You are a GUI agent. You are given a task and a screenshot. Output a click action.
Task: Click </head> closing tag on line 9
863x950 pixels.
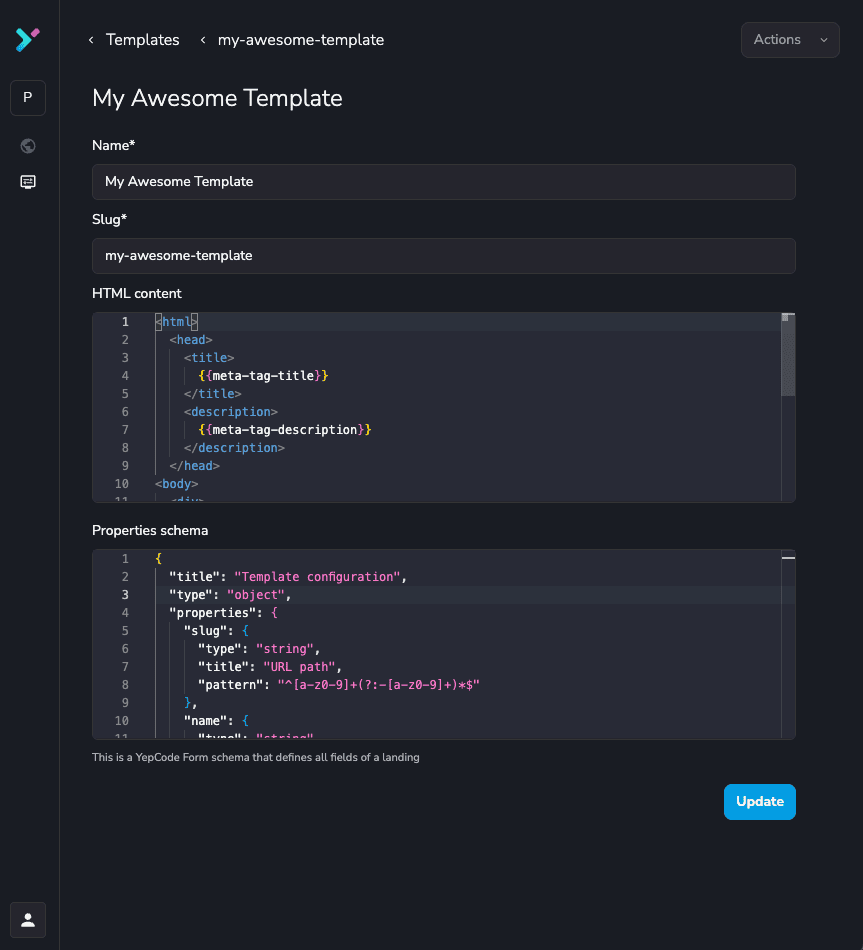[195, 466]
